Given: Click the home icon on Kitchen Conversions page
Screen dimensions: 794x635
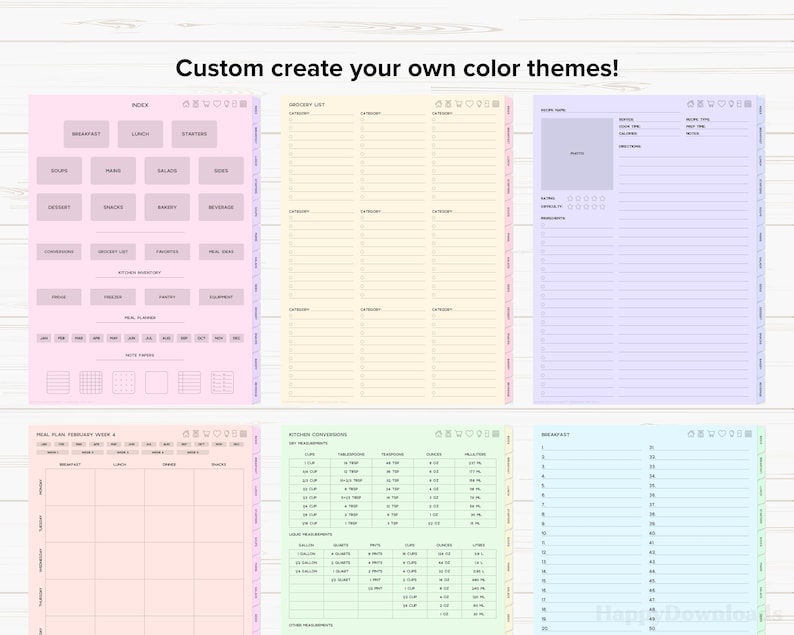Looking at the screenshot, I should click(439, 434).
